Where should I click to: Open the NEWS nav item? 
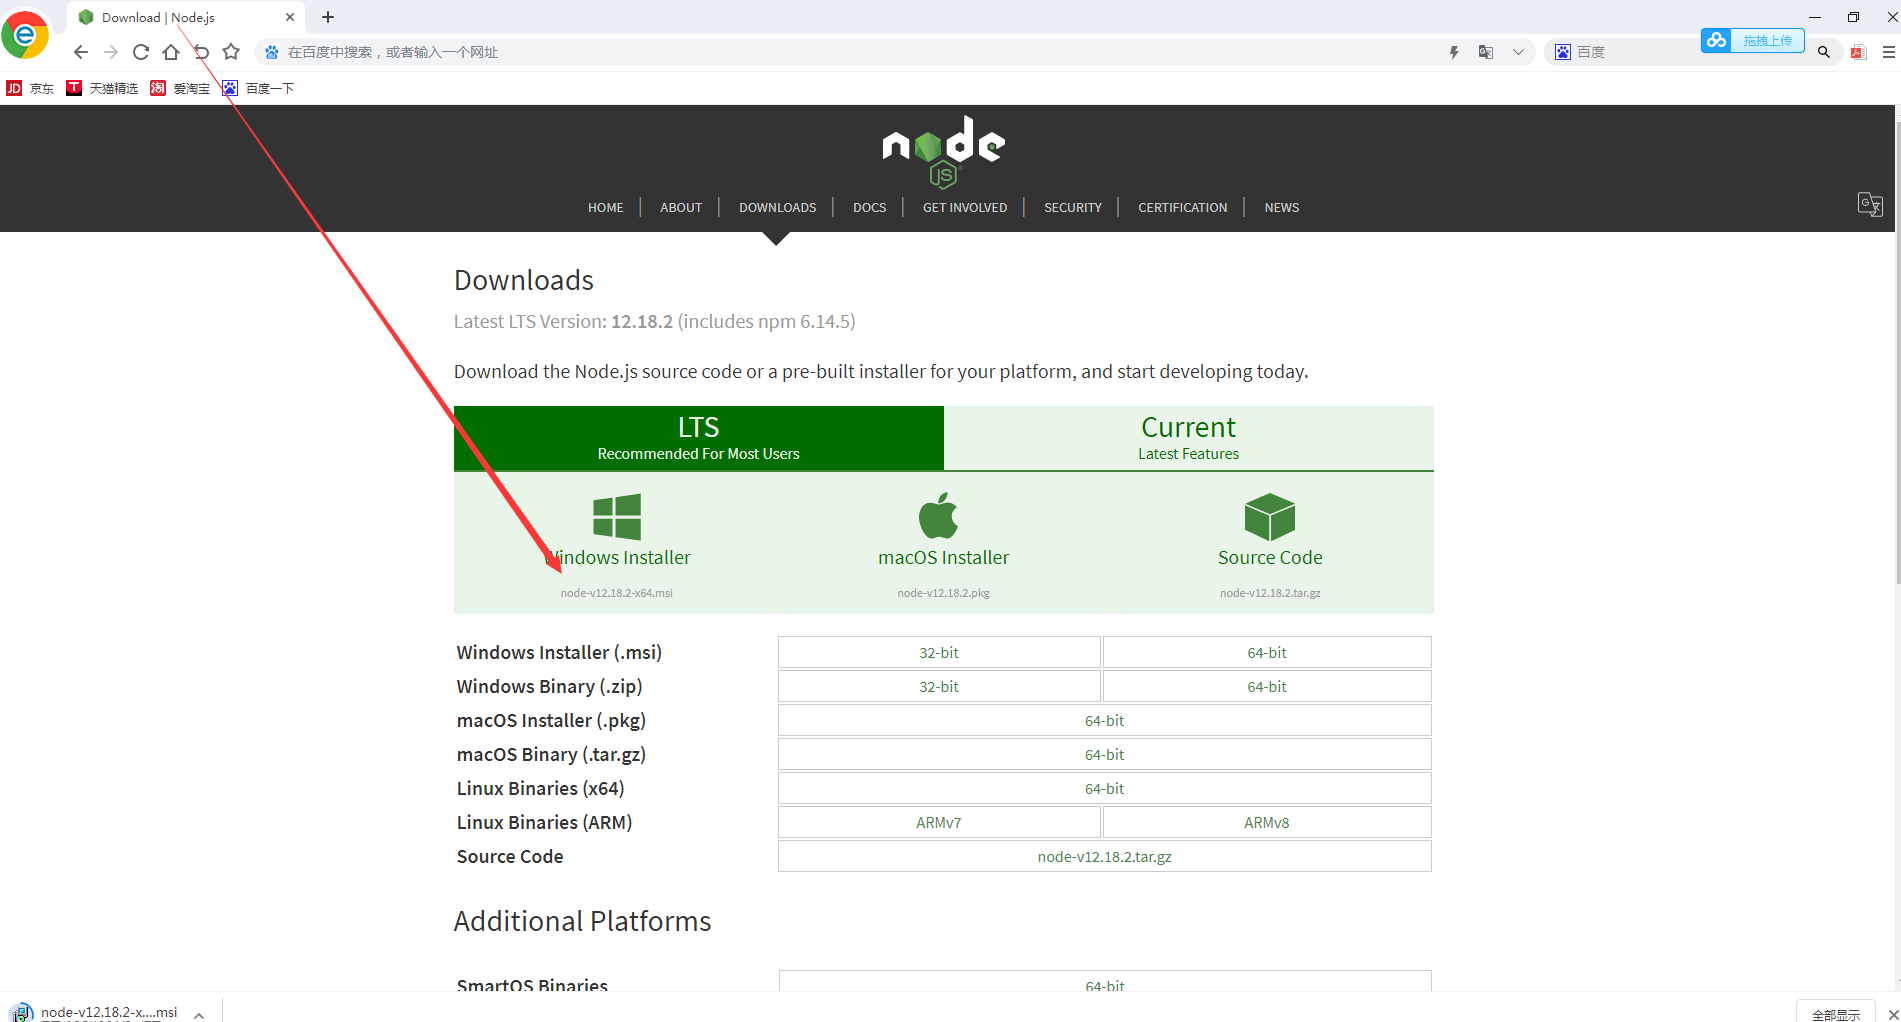click(x=1281, y=207)
